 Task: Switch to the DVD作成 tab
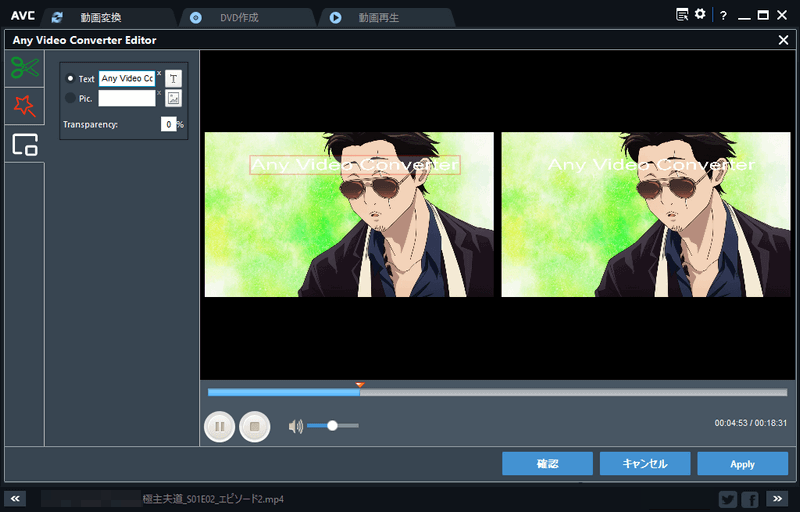tap(238, 17)
